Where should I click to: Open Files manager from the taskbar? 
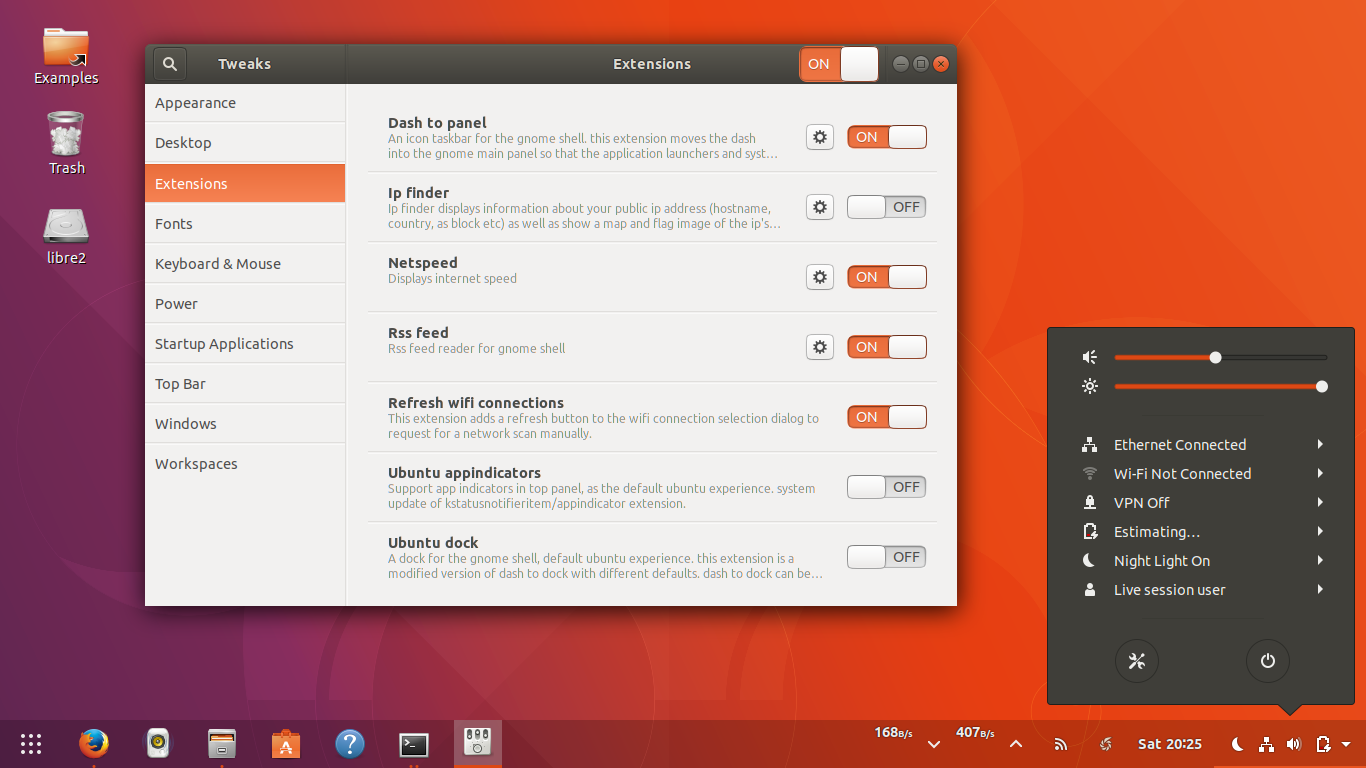(222, 744)
